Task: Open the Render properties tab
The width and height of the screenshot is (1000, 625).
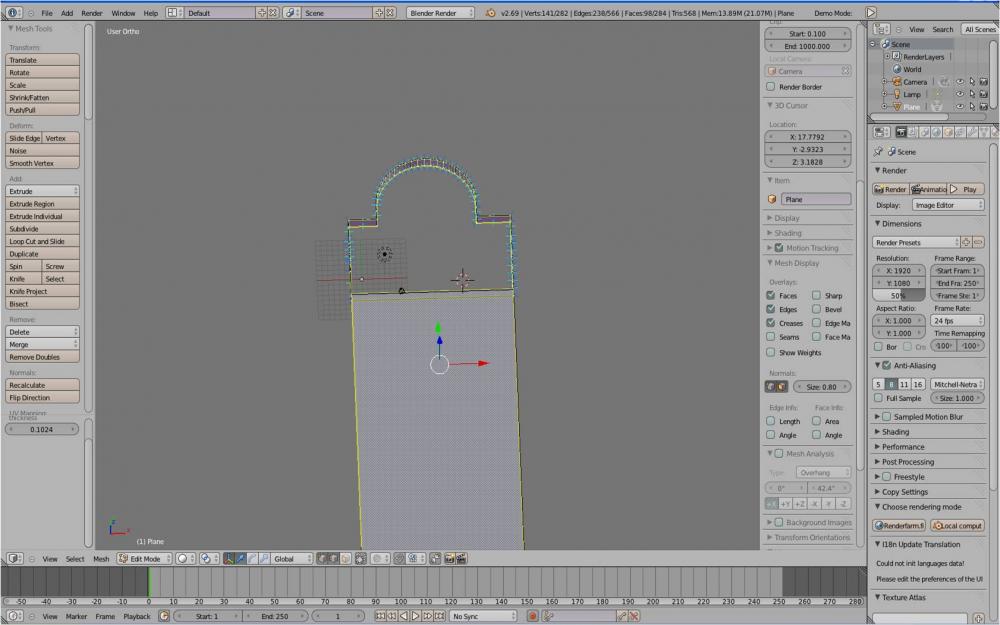Action: tap(901, 132)
